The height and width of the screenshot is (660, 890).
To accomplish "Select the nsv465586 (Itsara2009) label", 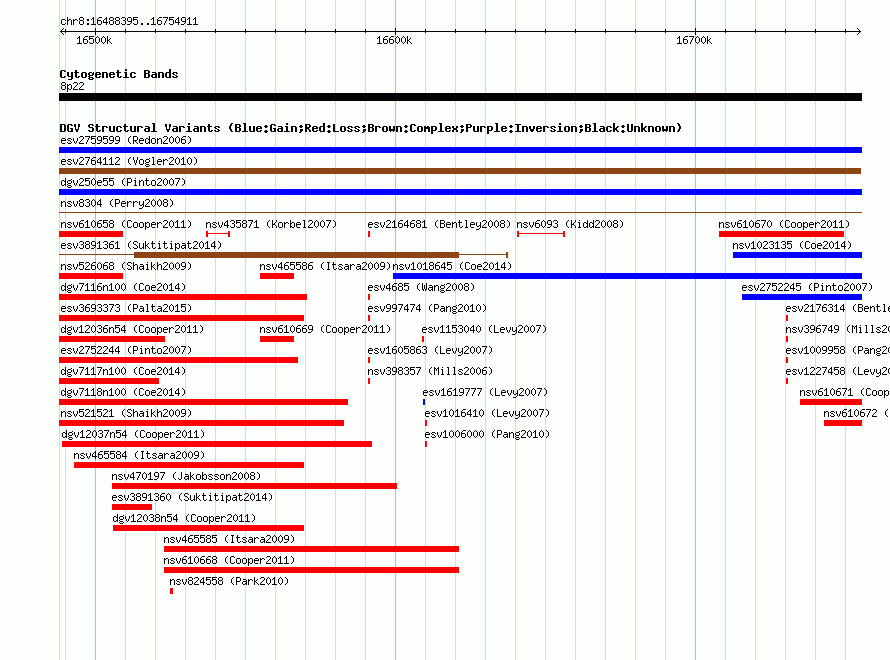I will click(x=325, y=266).
